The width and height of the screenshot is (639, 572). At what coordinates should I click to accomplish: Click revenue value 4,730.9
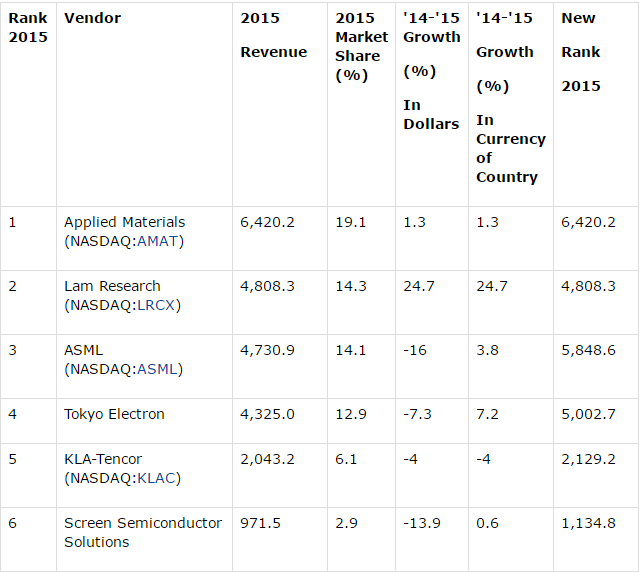267,350
